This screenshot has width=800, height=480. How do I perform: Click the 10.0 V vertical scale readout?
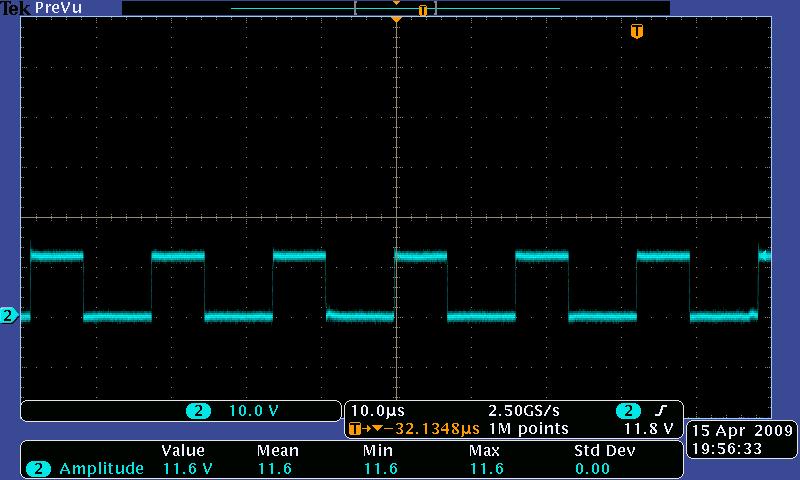tap(254, 411)
